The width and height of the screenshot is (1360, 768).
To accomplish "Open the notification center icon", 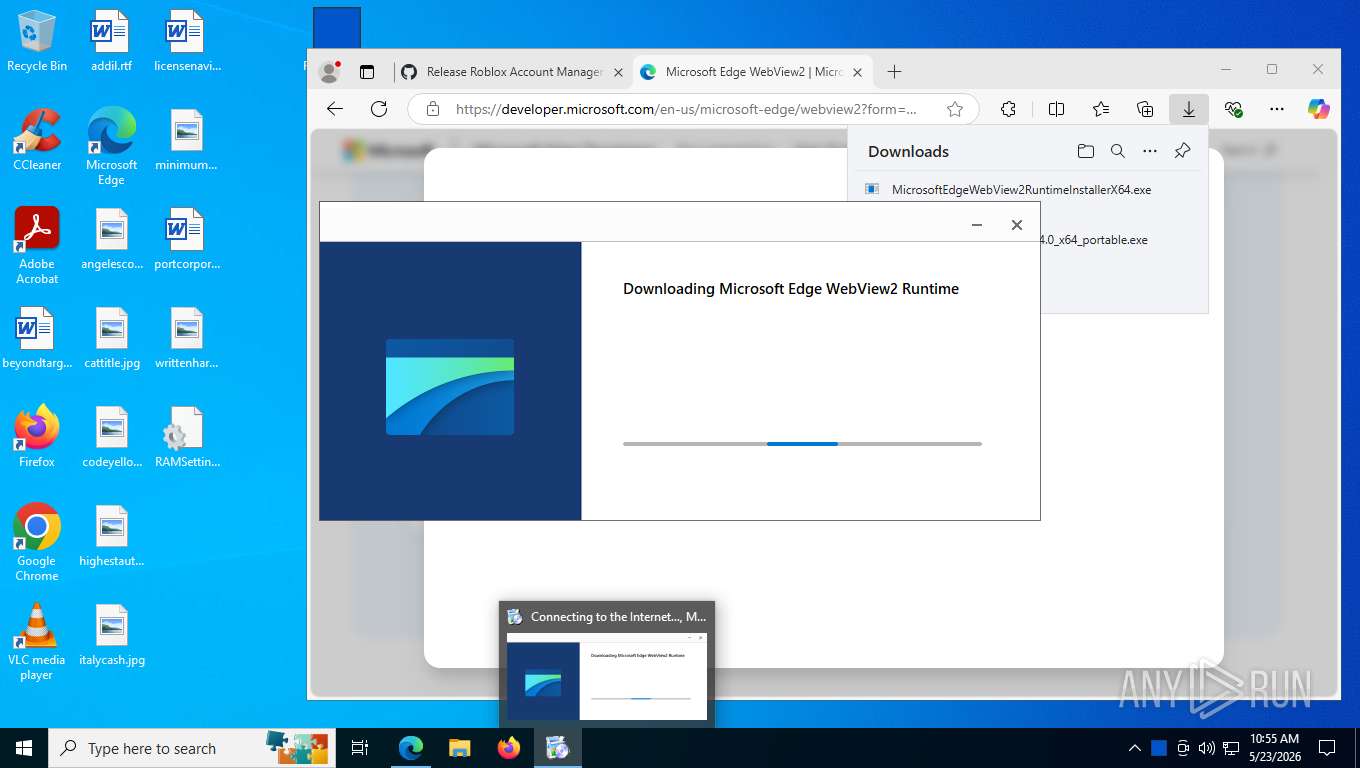I will (x=1327, y=748).
